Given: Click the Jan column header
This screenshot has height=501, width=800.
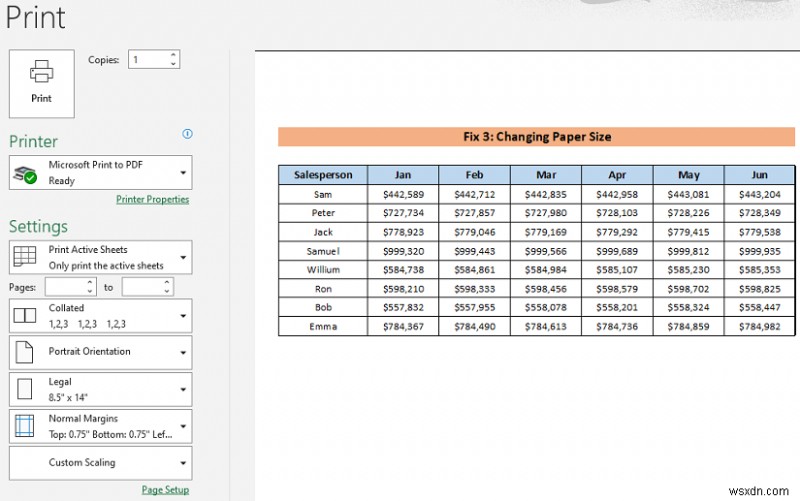Looking at the screenshot, I should (x=403, y=175).
